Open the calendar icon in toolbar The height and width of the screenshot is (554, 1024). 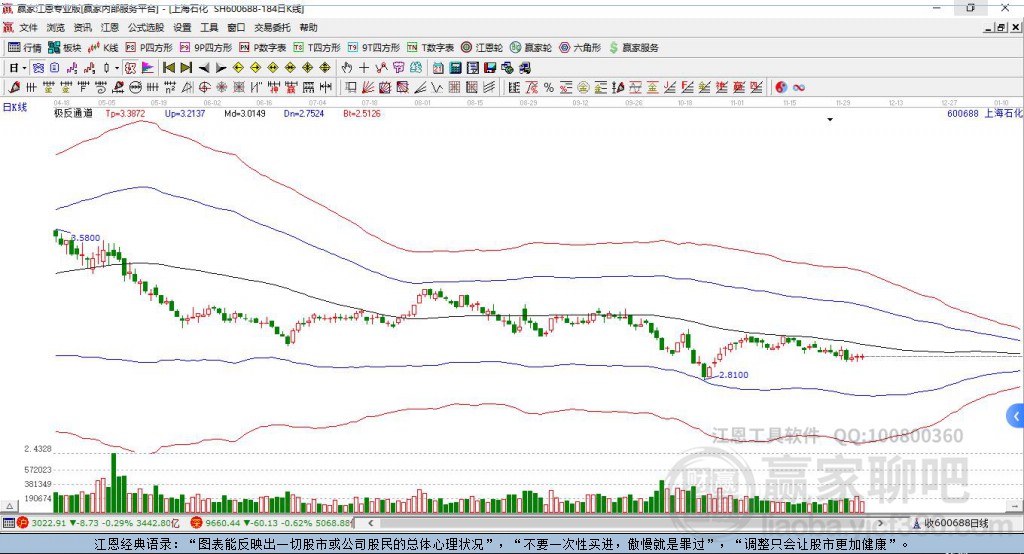pos(438,68)
